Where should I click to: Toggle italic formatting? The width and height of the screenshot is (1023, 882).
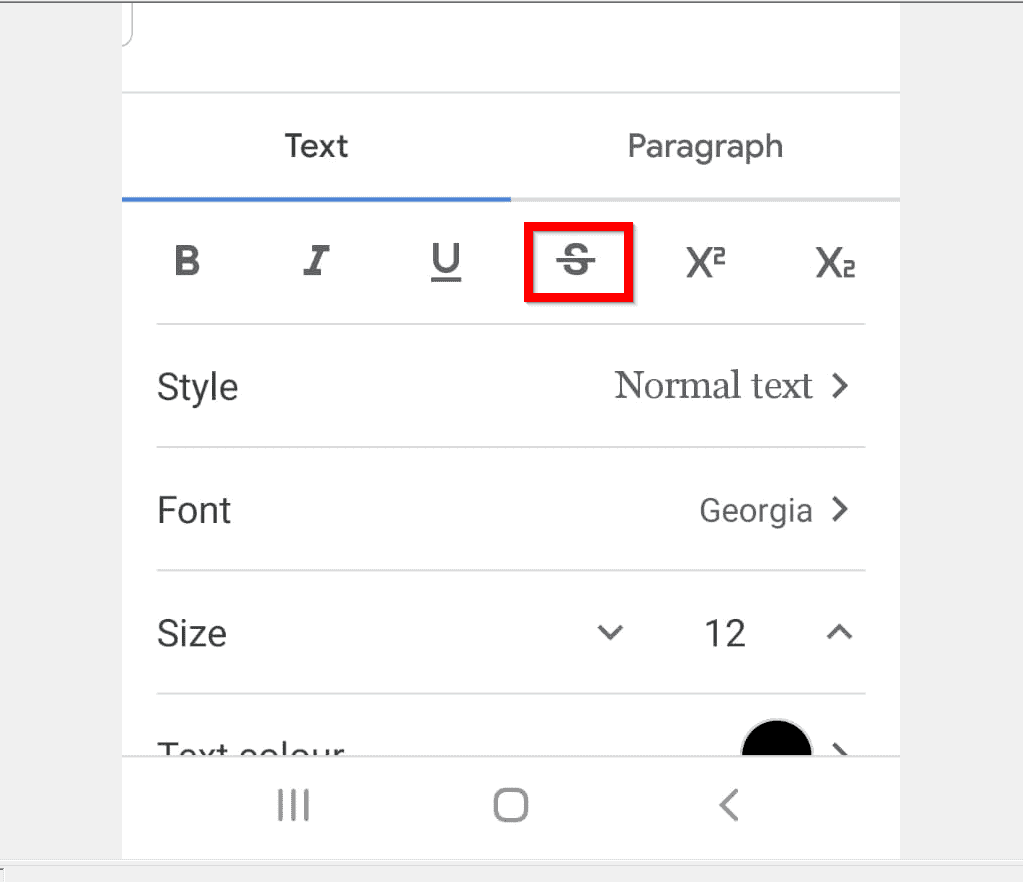316,262
